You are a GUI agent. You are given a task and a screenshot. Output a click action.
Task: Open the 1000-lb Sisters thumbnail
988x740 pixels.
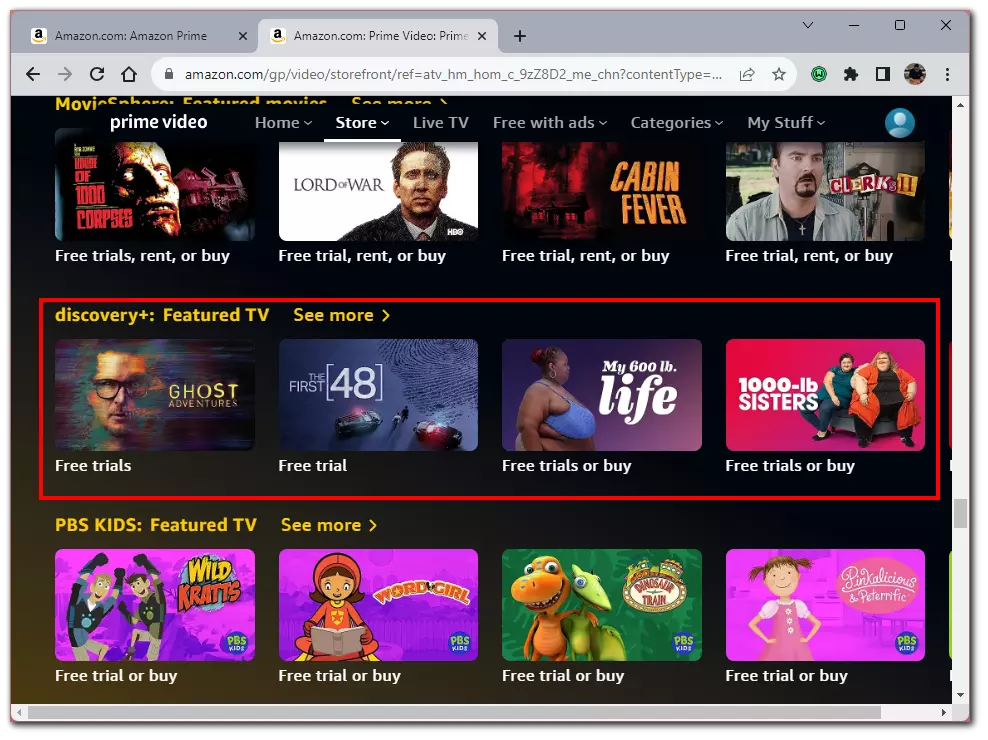click(825, 395)
